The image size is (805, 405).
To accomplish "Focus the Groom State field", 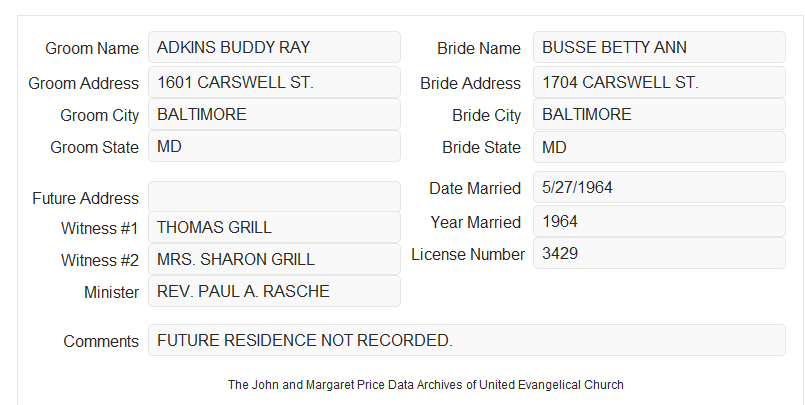I will coord(274,146).
